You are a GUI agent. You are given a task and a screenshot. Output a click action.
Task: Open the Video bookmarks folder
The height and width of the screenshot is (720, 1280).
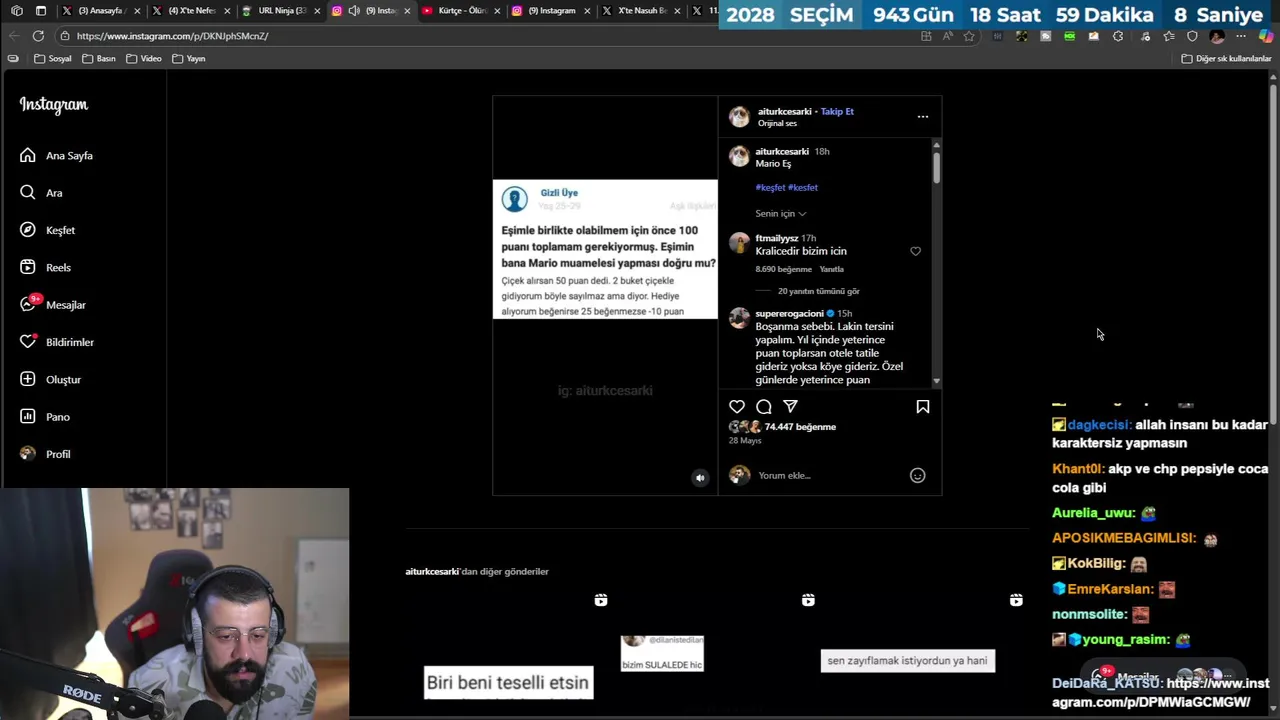pyautogui.click(x=143, y=59)
